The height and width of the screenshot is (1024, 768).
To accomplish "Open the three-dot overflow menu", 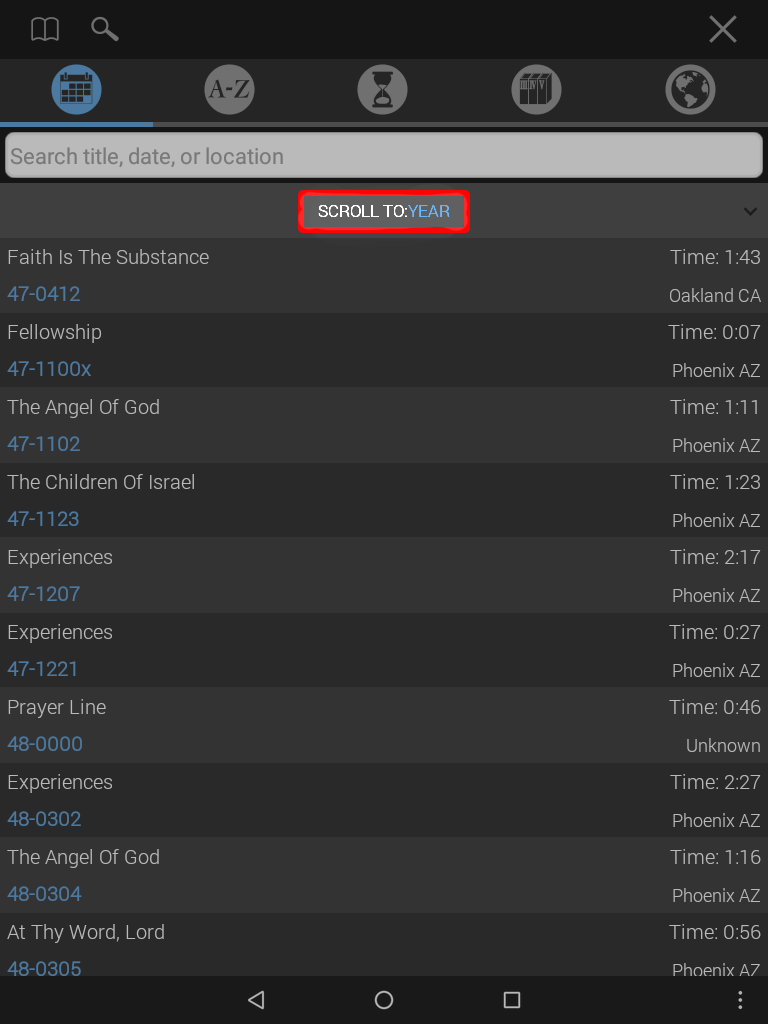I will [740, 1000].
